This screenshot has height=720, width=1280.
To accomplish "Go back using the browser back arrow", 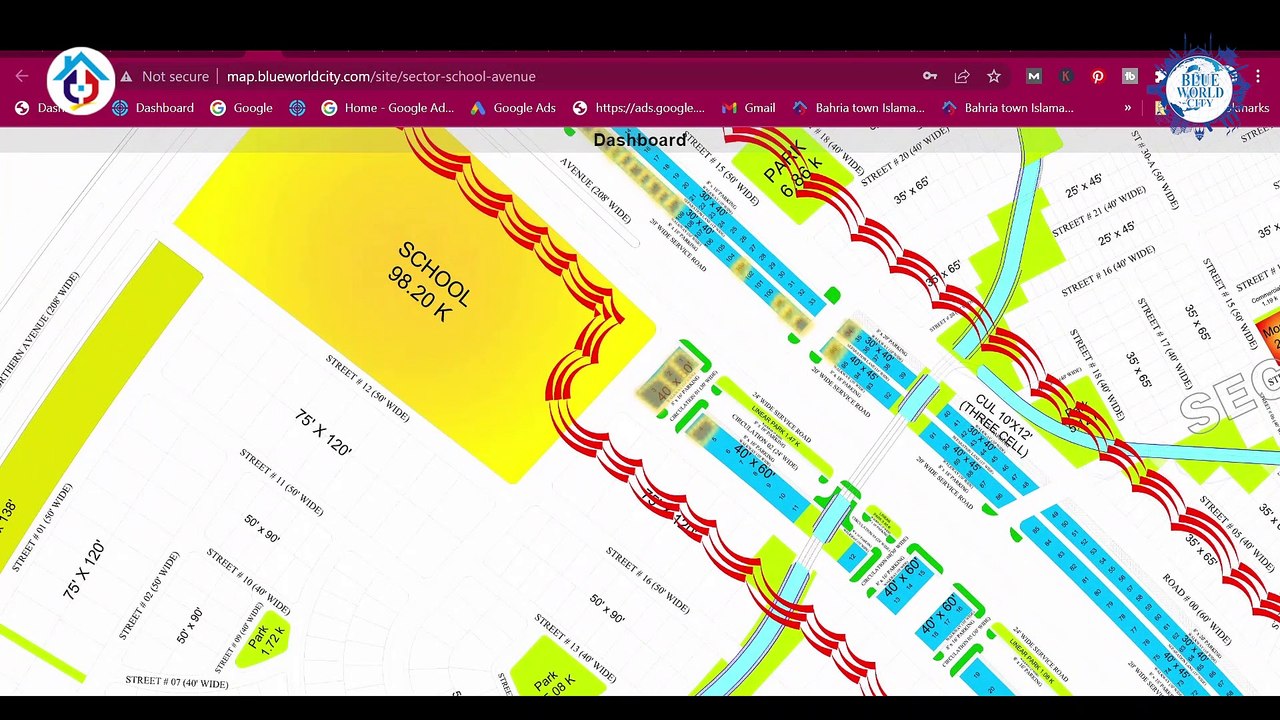I will 22,76.
